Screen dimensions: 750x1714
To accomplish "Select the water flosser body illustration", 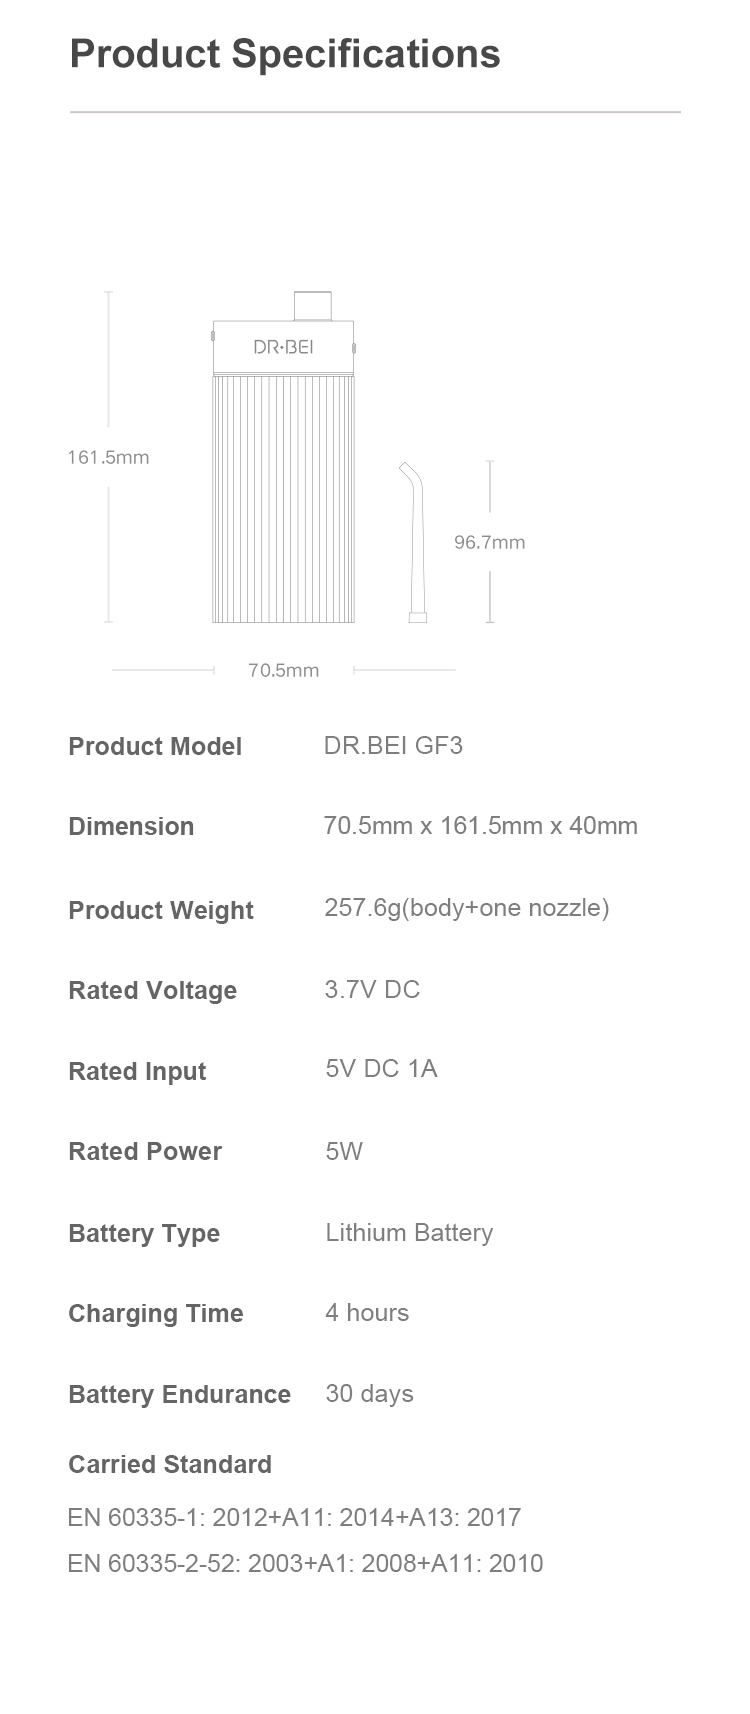I will [283, 457].
